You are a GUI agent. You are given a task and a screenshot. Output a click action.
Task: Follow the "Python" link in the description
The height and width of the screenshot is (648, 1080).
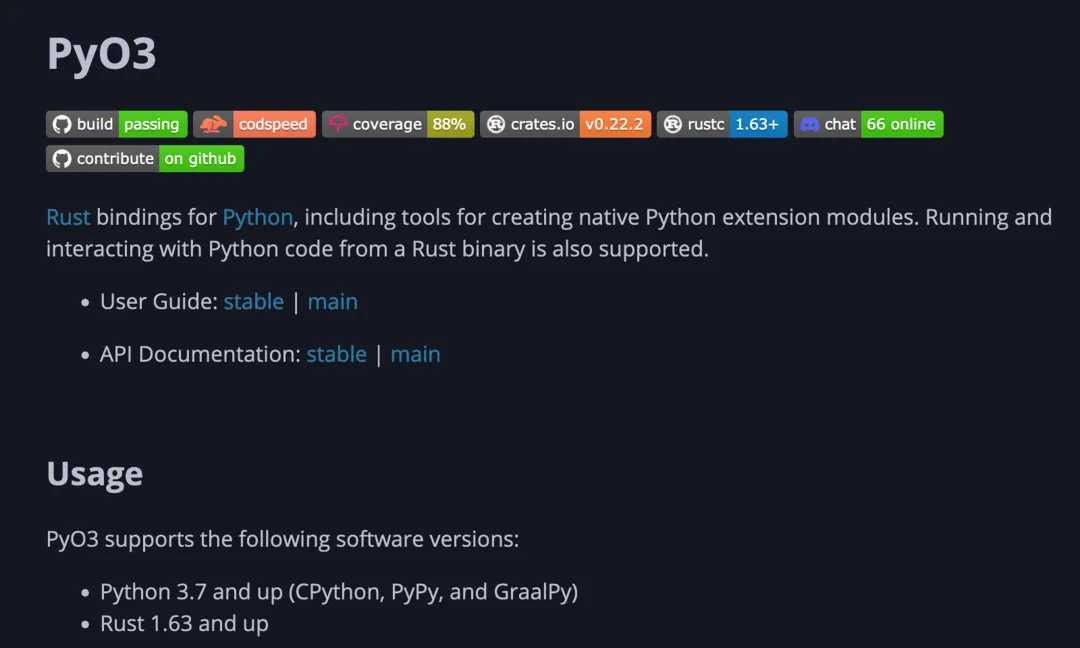(x=257, y=217)
